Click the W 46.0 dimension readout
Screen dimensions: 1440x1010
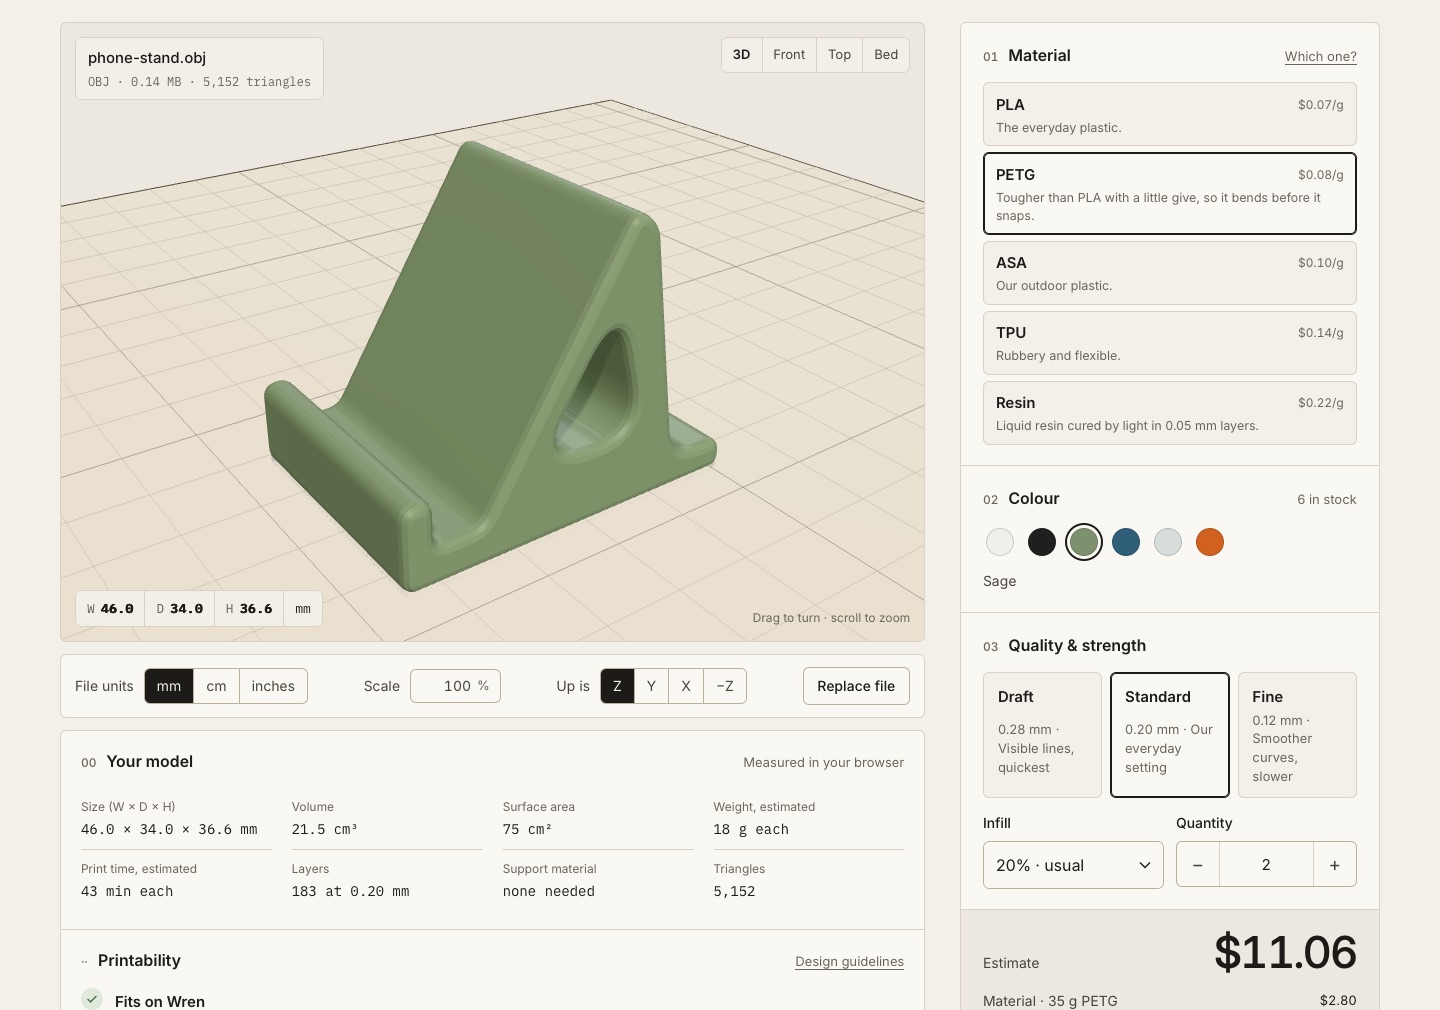(x=110, y=608)
